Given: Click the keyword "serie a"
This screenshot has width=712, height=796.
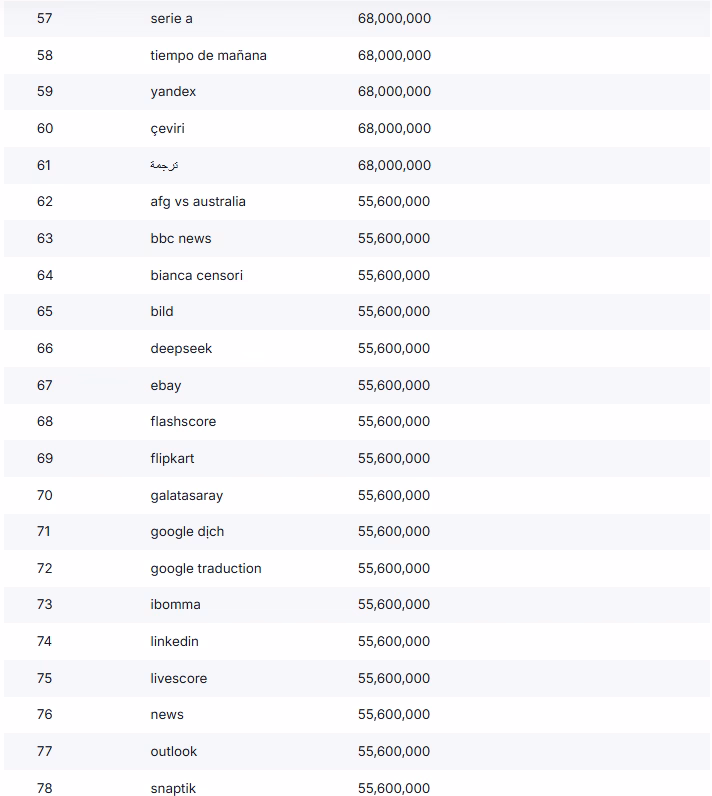Looking at the screenshot, I should [172, 18].
